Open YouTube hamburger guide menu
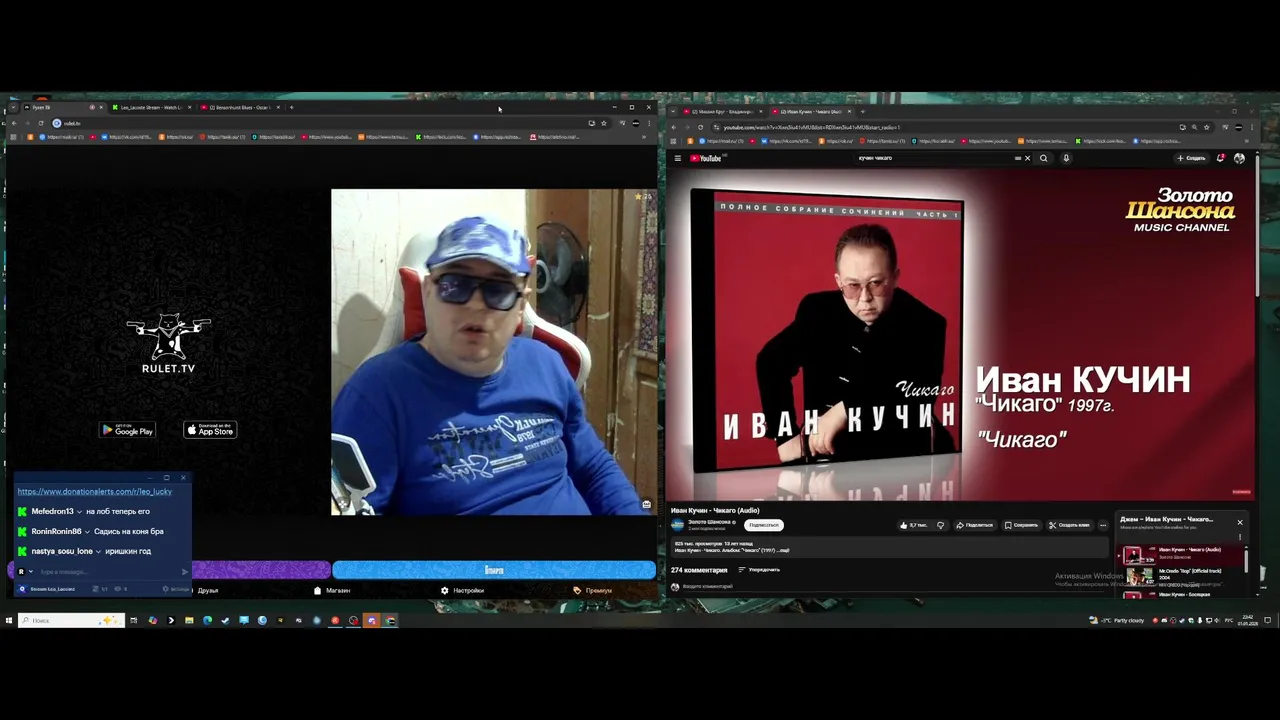Screen dimensions: 1280x720 click(677, 158)
